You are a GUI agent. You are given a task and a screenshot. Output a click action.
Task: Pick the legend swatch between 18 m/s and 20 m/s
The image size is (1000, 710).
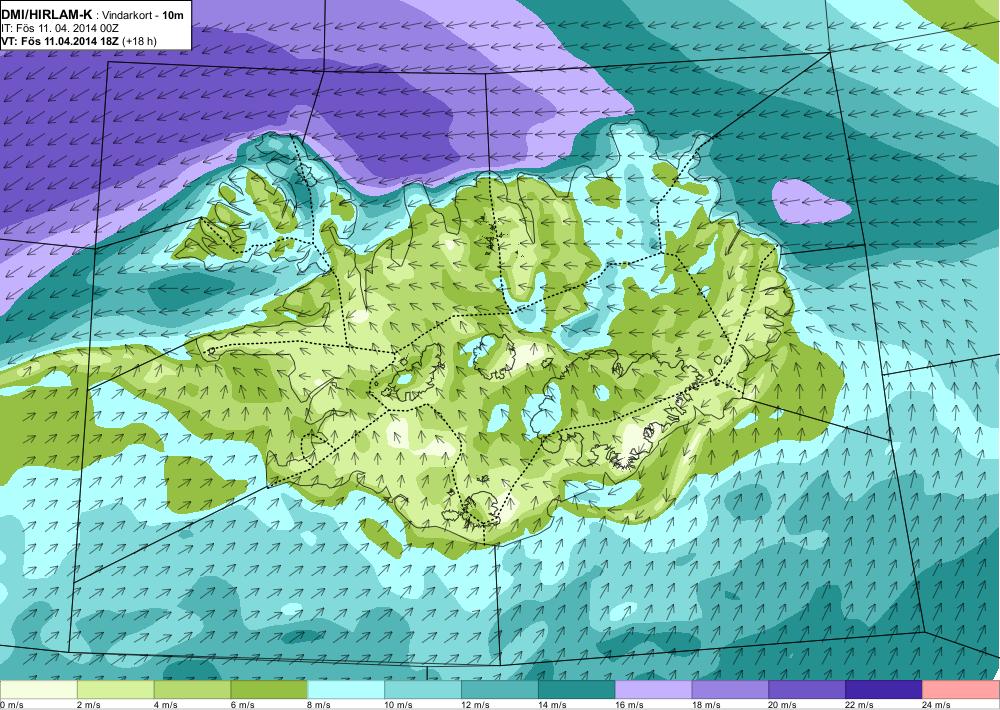click(730, 690)
